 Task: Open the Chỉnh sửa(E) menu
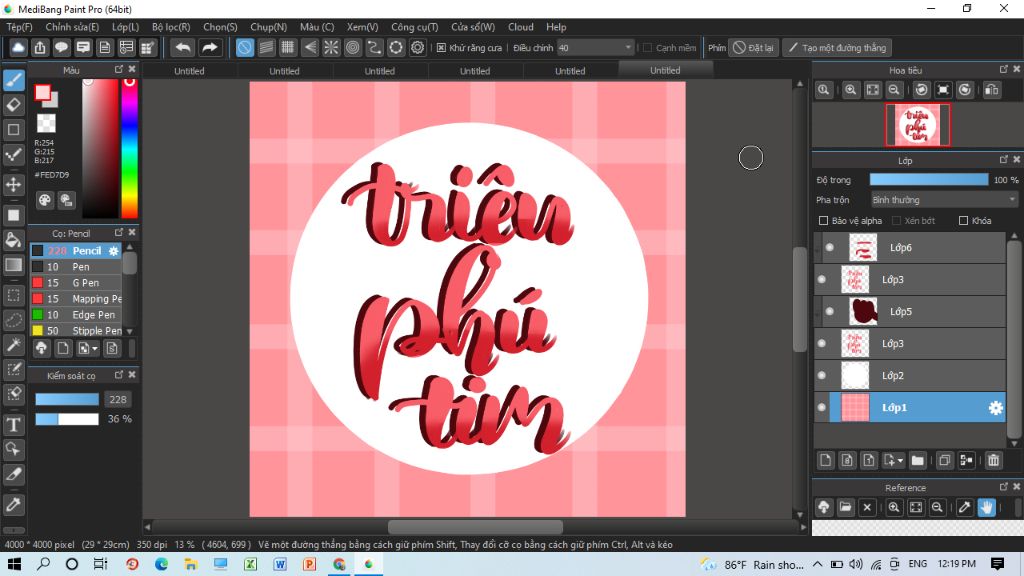click(x=72, y=27)
